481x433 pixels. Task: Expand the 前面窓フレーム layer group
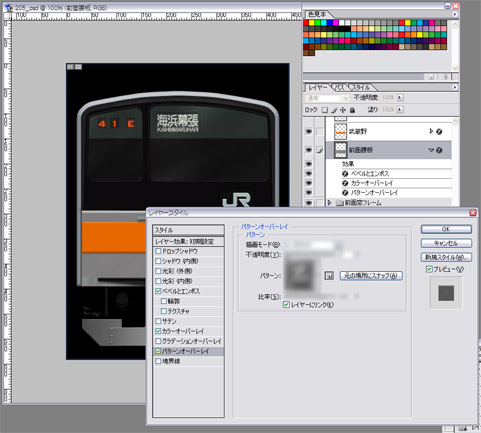[330, 202]
